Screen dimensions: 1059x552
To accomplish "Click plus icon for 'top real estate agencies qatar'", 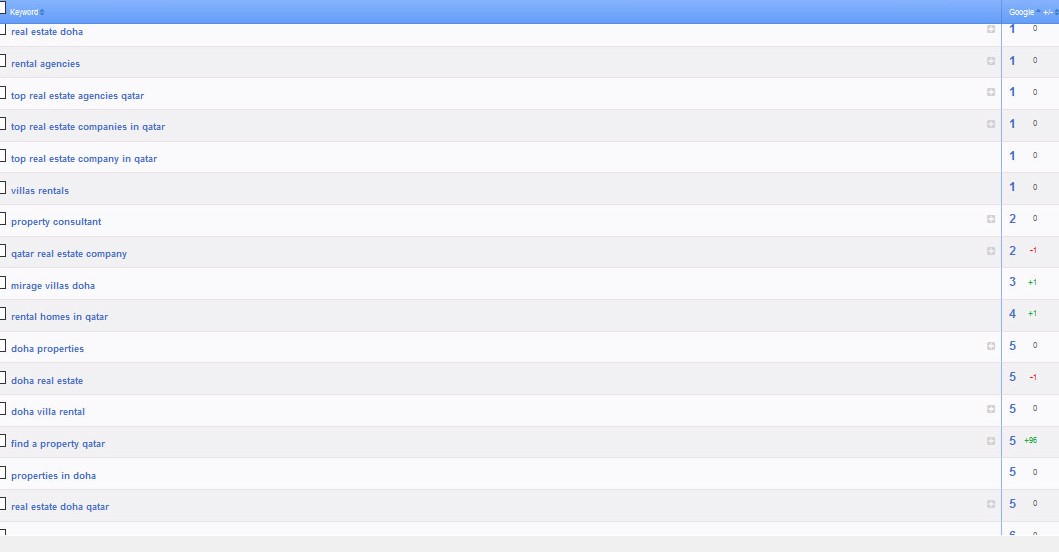I will pos(991,93).
